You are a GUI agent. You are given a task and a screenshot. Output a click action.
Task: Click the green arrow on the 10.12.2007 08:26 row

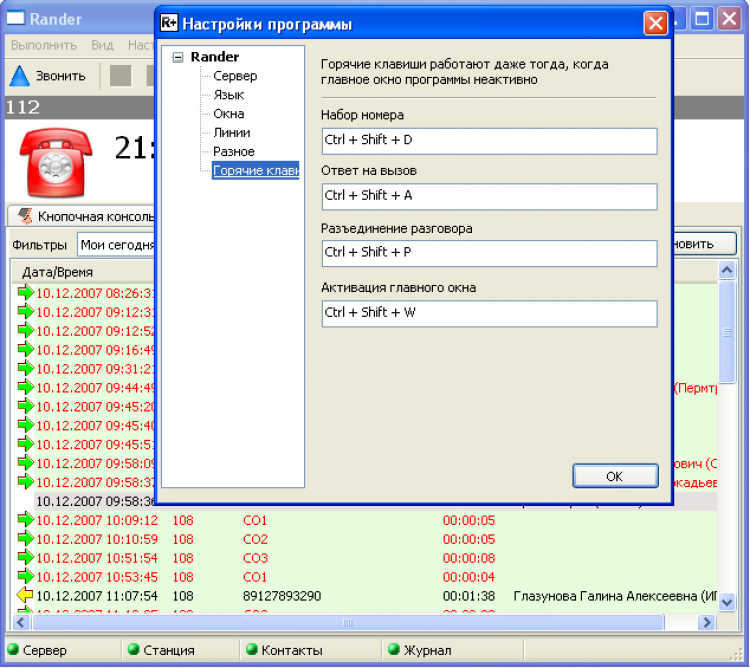[25, 292]
